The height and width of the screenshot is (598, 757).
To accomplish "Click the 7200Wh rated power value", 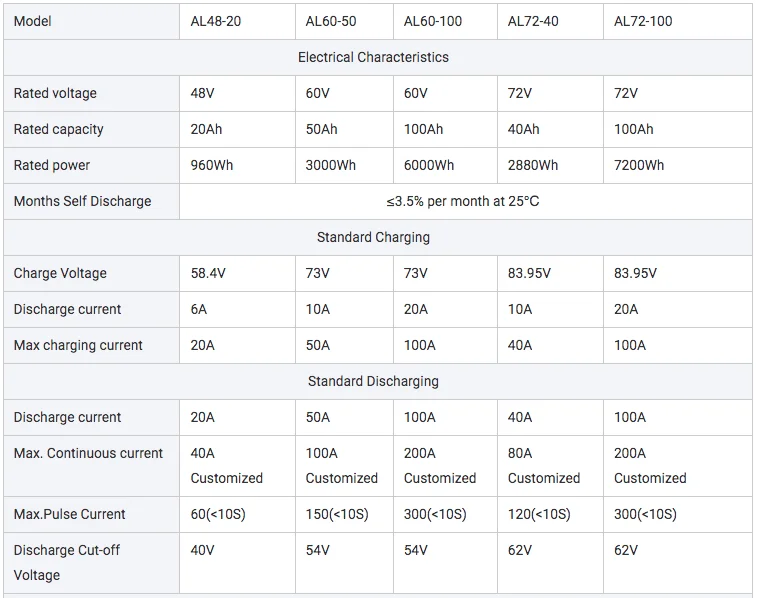I will tap(639, 165).
